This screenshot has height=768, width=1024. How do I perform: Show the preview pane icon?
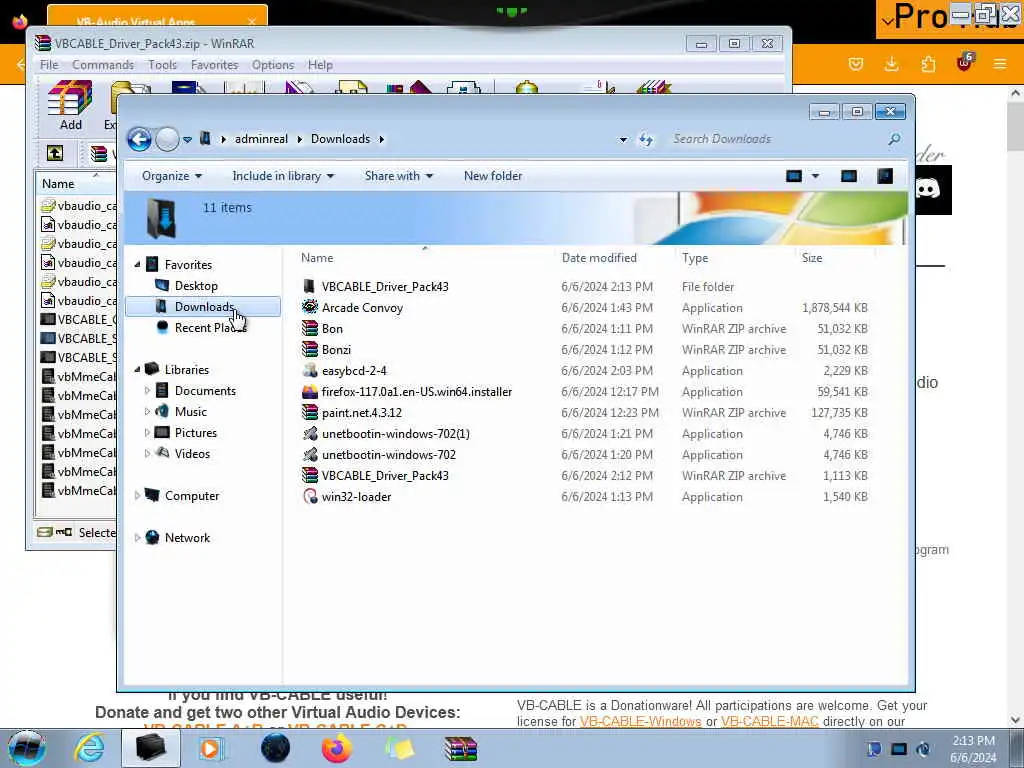pos(848,176)
